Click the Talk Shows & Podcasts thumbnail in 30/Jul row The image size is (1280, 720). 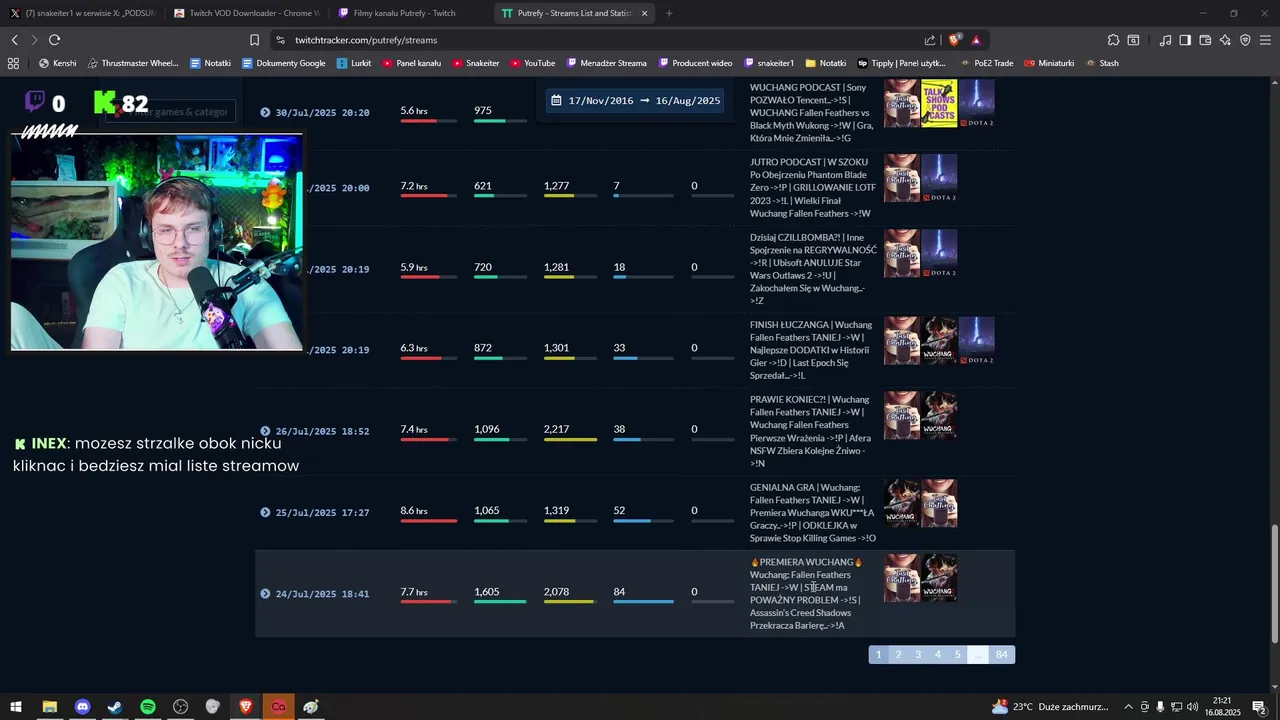(939, 104)
